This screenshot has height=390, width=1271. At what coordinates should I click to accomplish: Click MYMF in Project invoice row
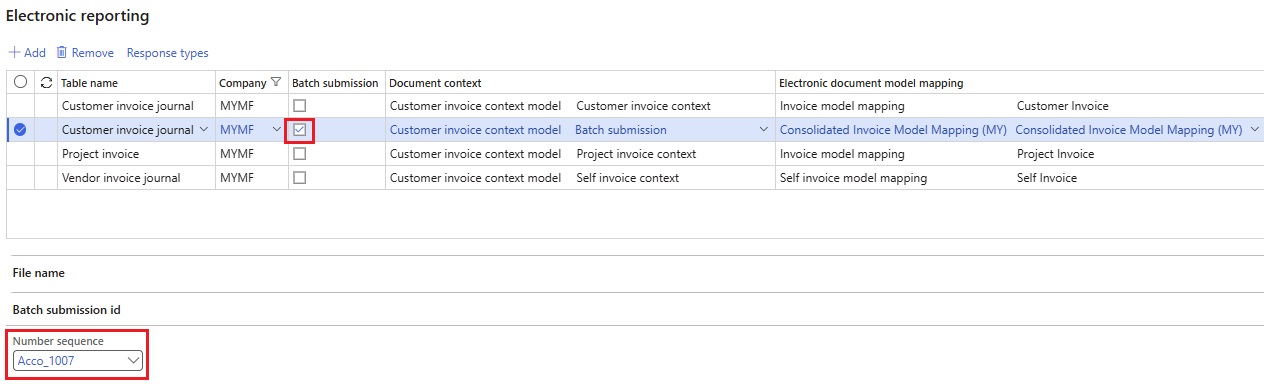coord(237,154)
